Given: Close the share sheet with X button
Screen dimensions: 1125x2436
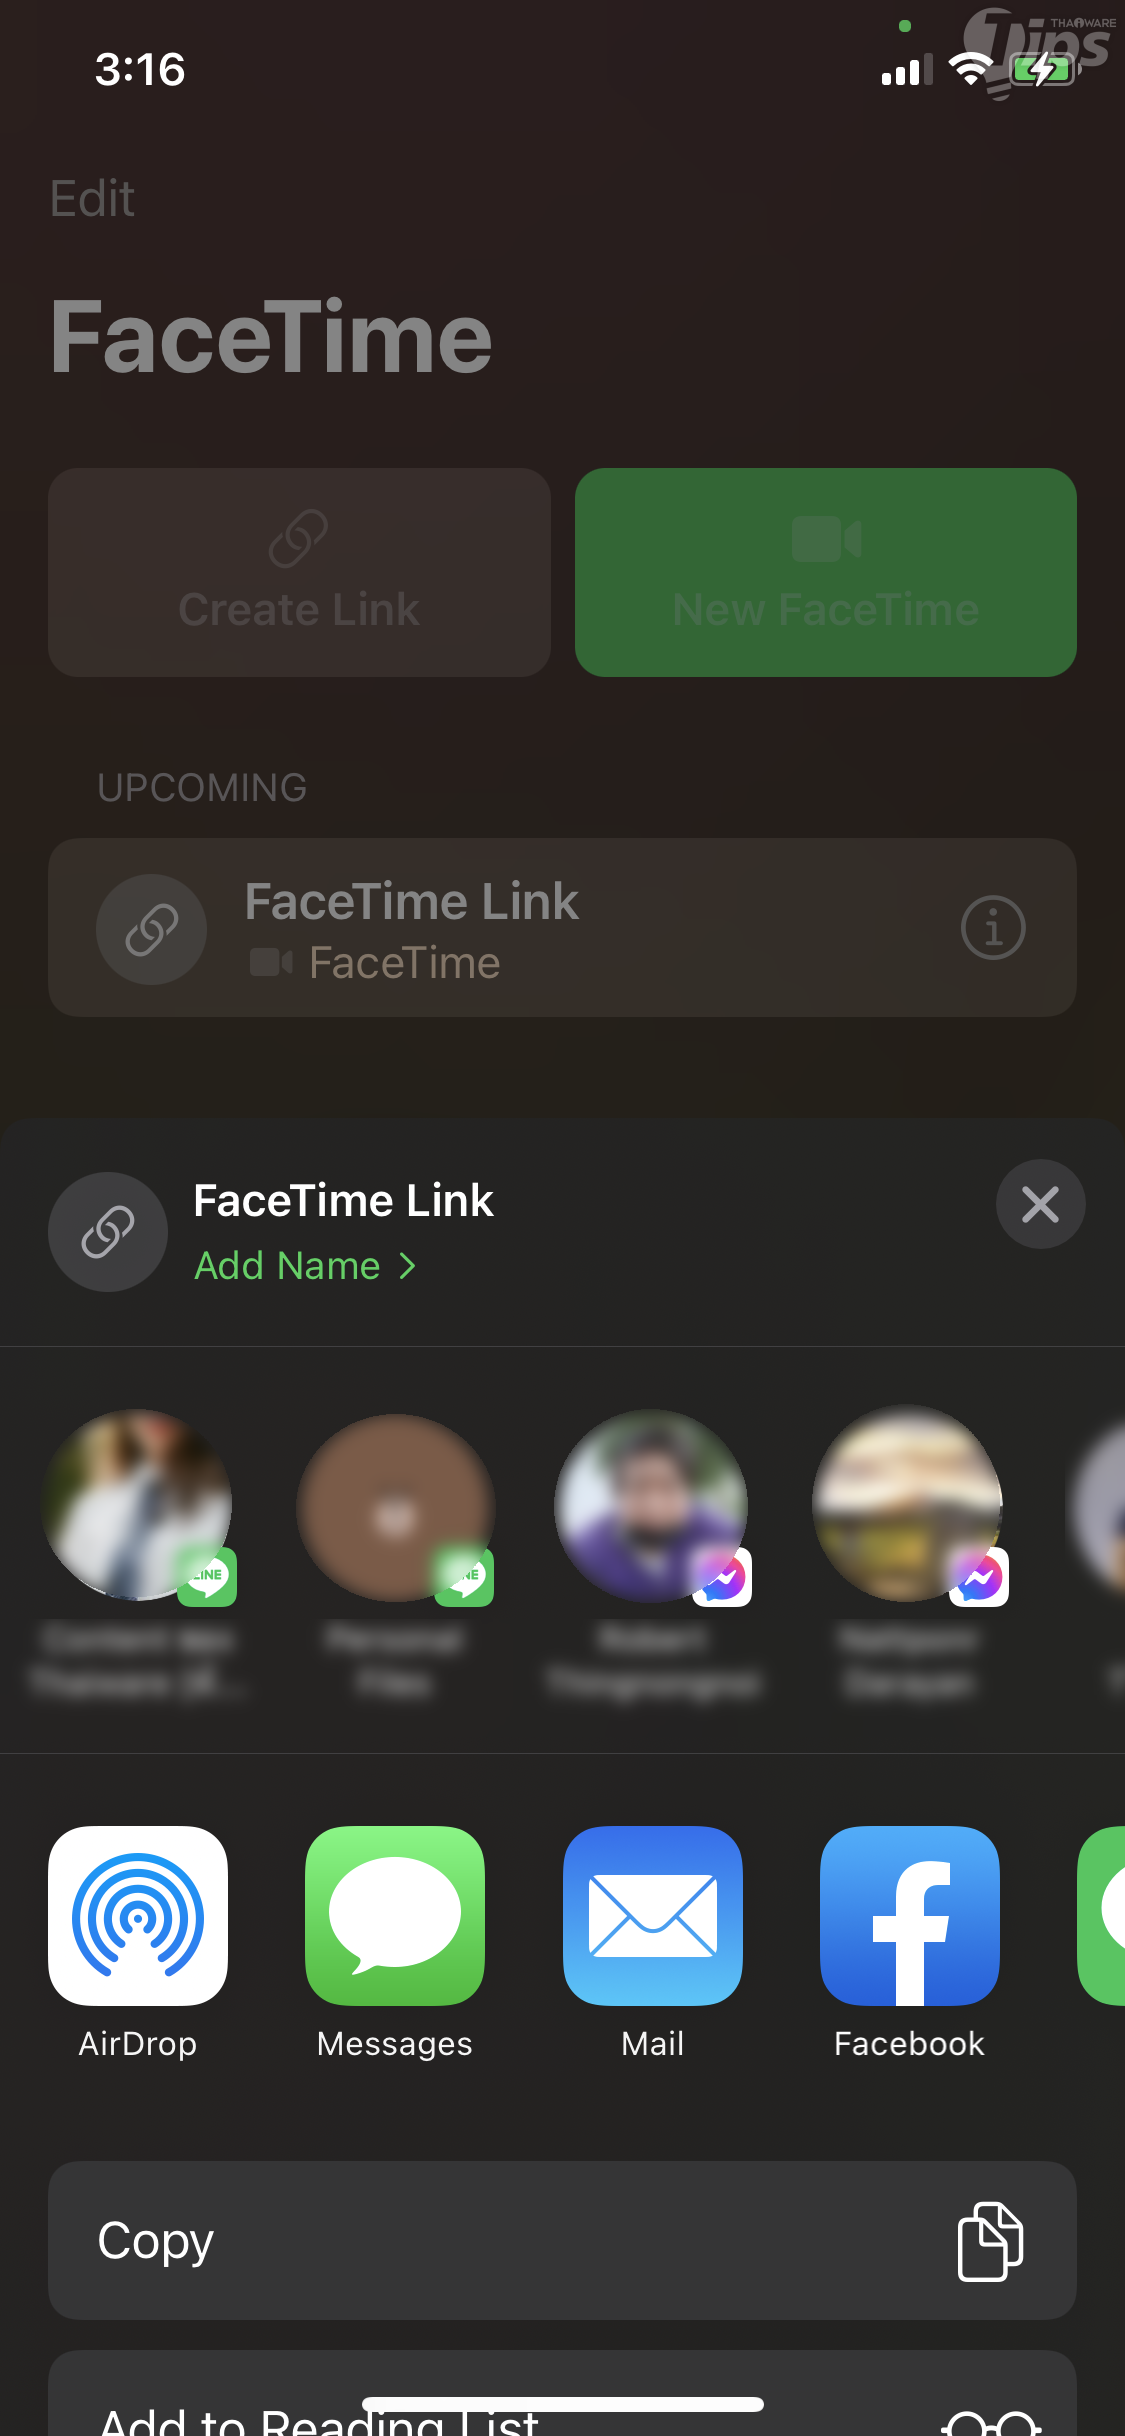Looking at the screenshot, I should point(1040,1204).
